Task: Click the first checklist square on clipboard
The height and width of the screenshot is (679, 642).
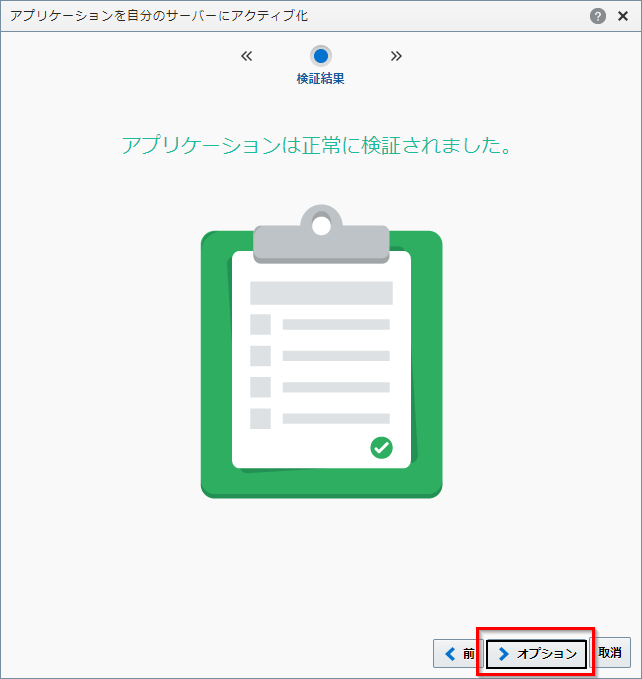Action: pos(260,324)
